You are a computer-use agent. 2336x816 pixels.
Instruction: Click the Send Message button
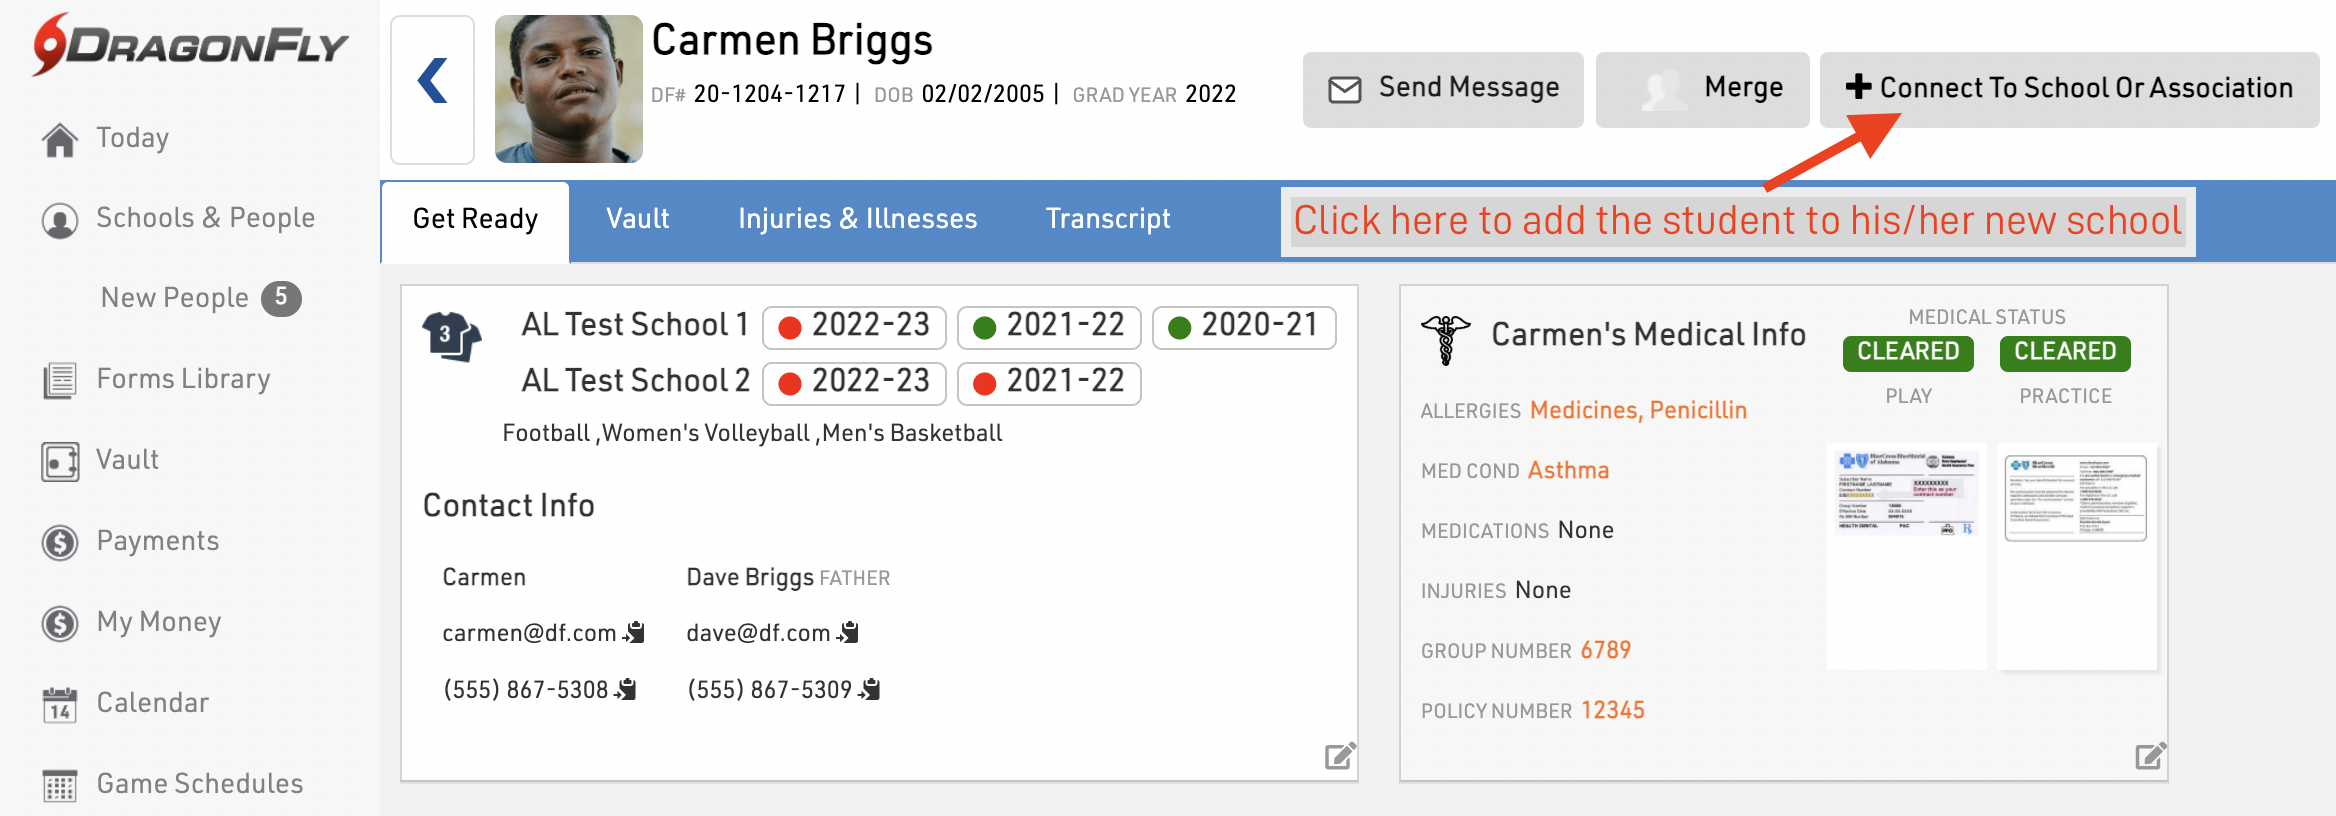tap(1443, 89)
